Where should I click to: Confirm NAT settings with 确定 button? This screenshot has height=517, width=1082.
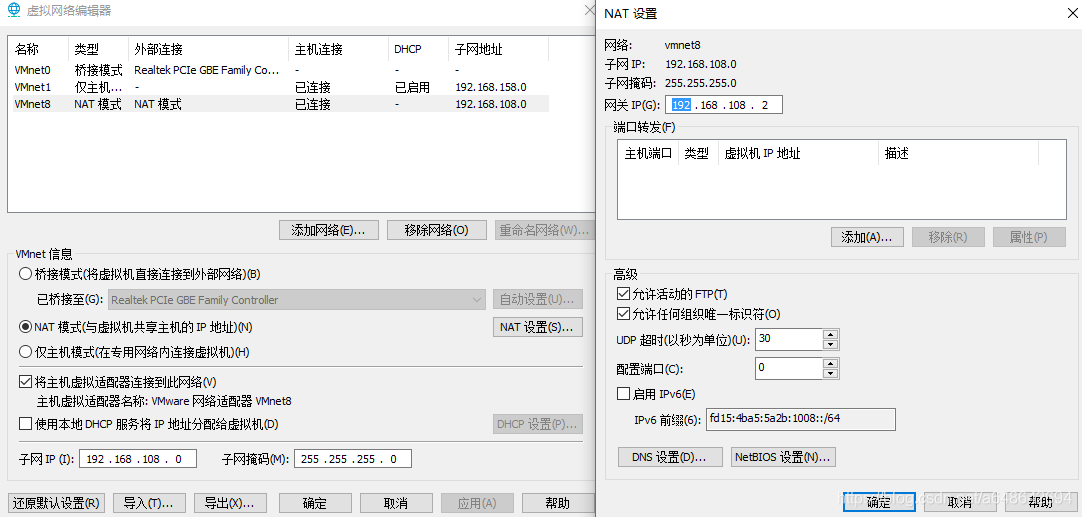click(x=879, y=502)
